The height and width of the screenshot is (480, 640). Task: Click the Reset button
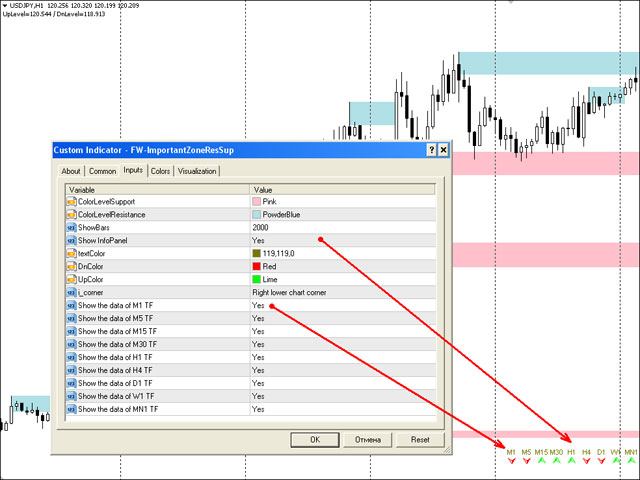pyautogui.click(x=420, y=440)
